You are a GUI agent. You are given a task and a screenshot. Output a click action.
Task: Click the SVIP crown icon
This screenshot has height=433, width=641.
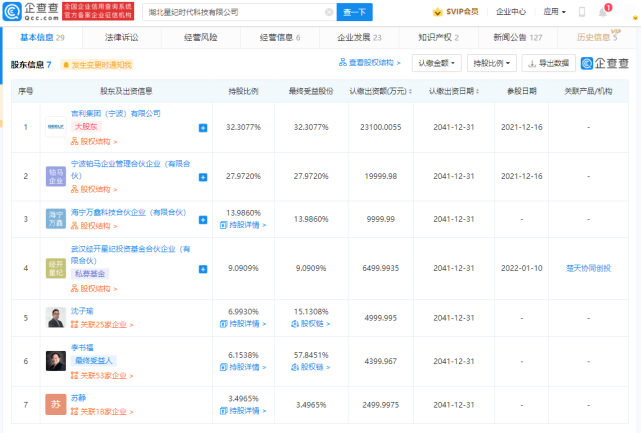click(437, 12)
